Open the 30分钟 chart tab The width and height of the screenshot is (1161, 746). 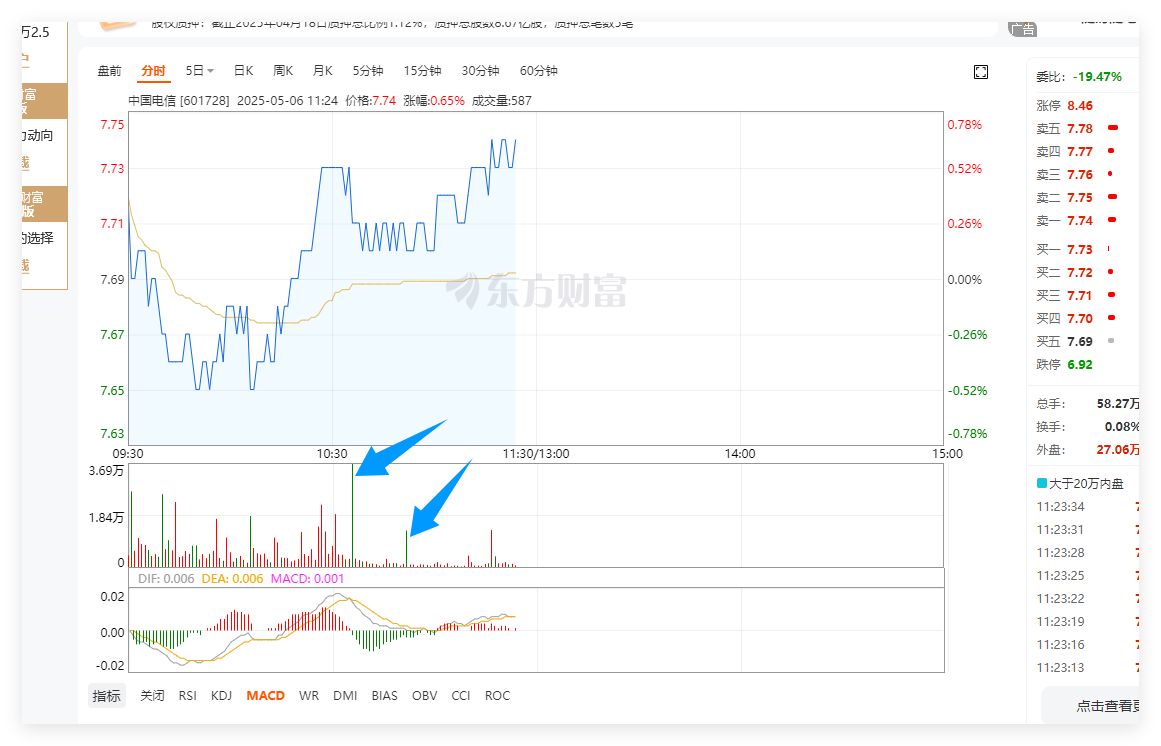[x=481, y=71]
